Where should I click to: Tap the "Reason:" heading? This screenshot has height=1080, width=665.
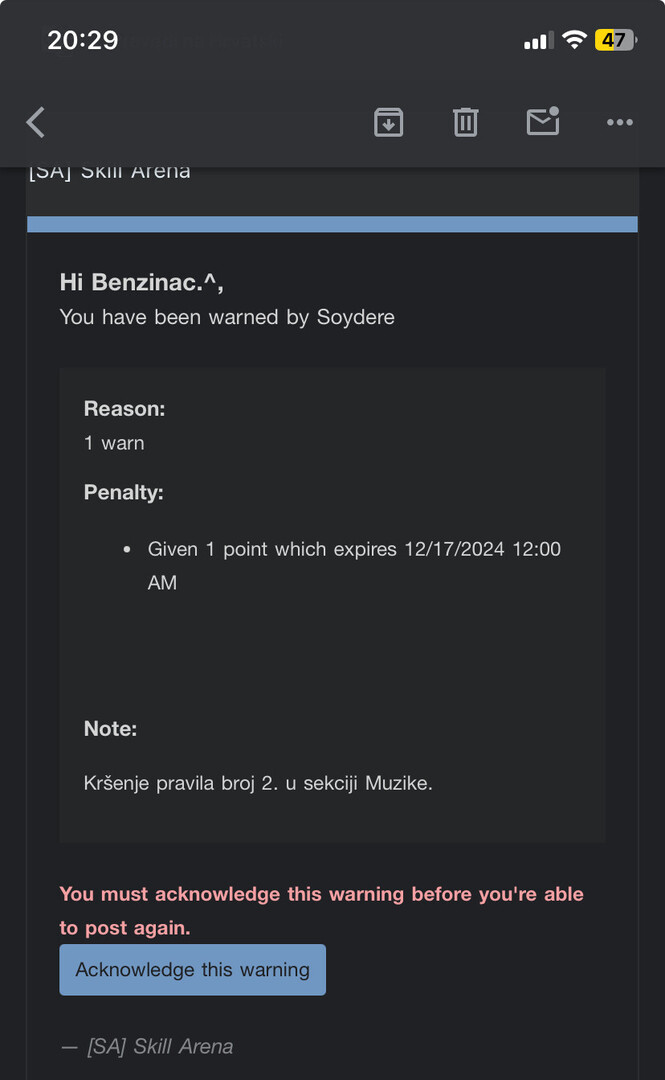click(124, 408)
